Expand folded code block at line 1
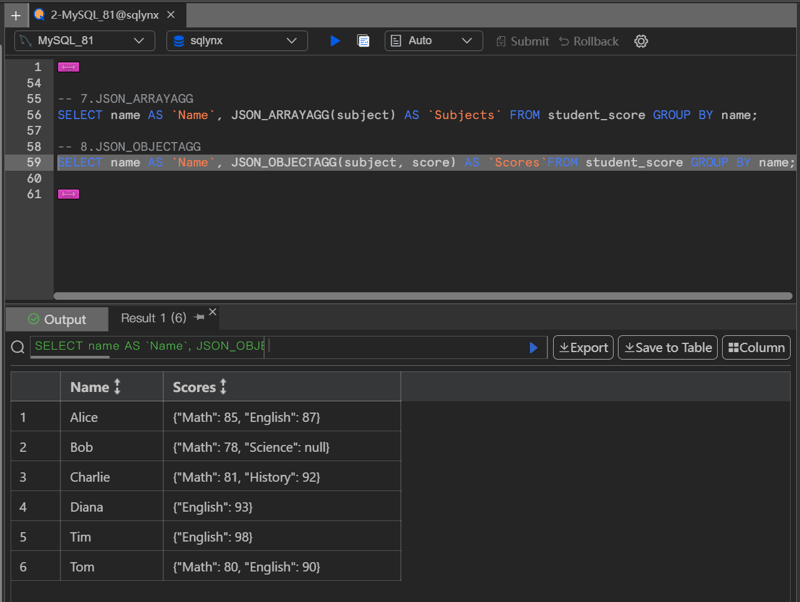 tap(68, 67)
